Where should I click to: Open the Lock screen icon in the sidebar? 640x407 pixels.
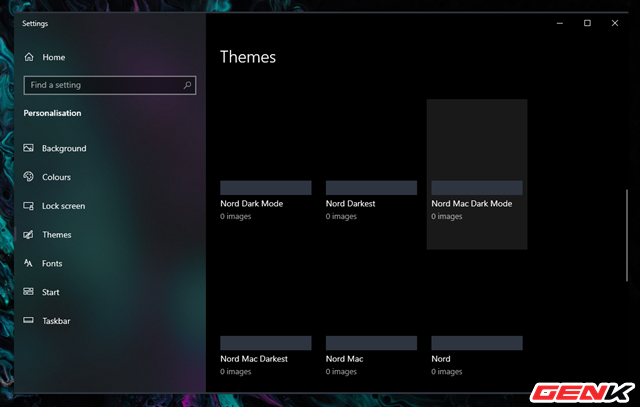point(29,206)
